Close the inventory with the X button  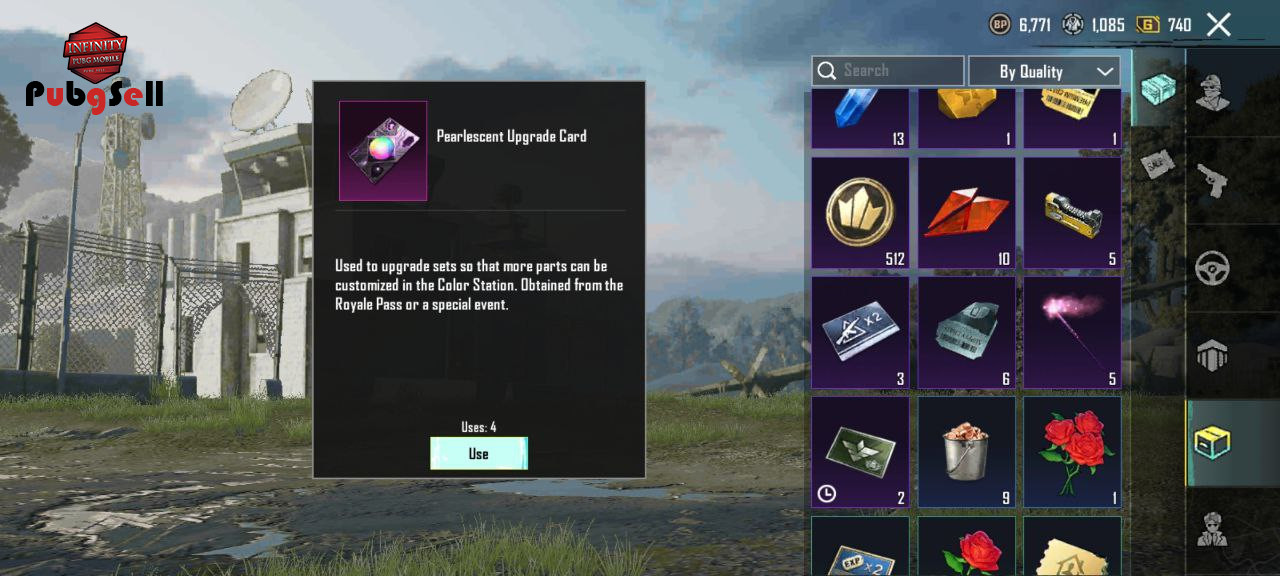(x=1218, y=24)
